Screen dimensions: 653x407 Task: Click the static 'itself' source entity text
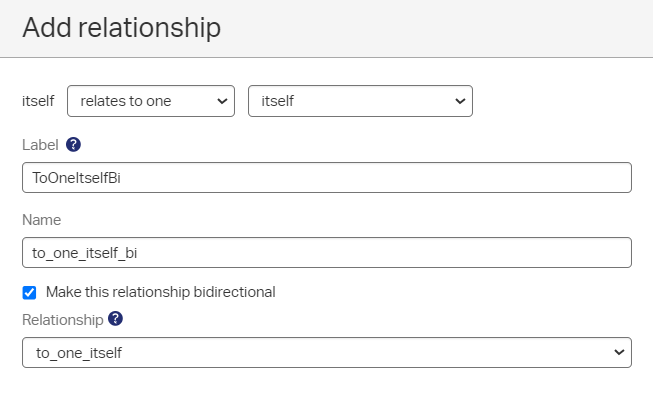[38, 101]
